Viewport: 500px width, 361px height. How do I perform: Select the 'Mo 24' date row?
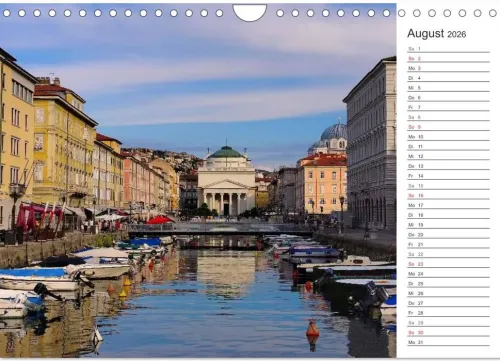tap(448, 274)
